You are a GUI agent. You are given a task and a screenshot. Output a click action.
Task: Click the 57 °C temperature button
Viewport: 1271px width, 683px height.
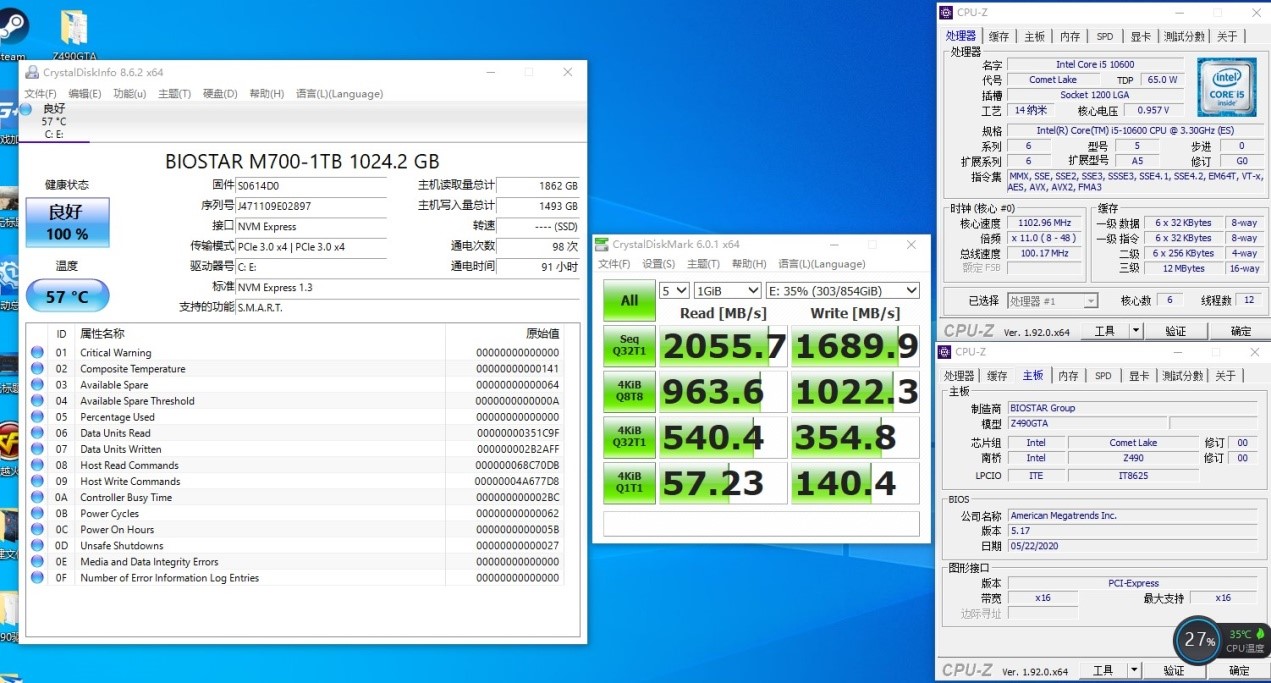pyautogui.click(x=68, y=296)
